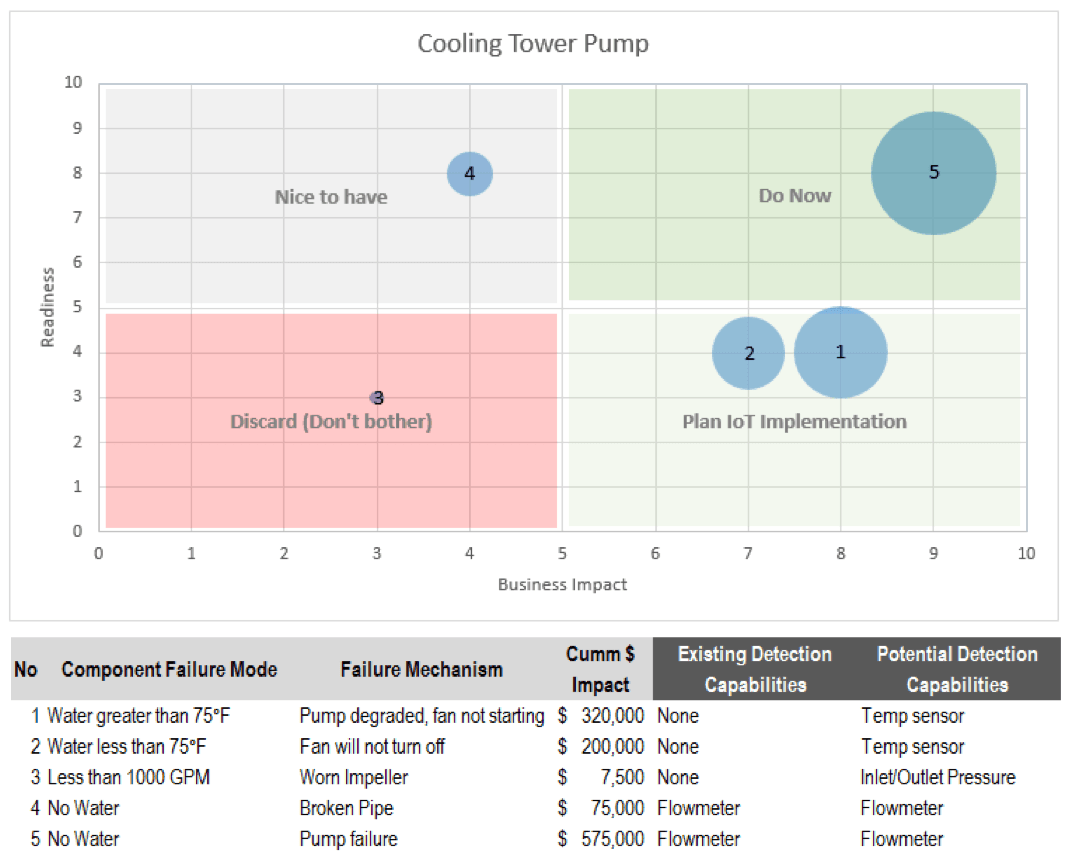Click the Do Now quadrant label
The image size is (1065, 853).
pos(794,196)
